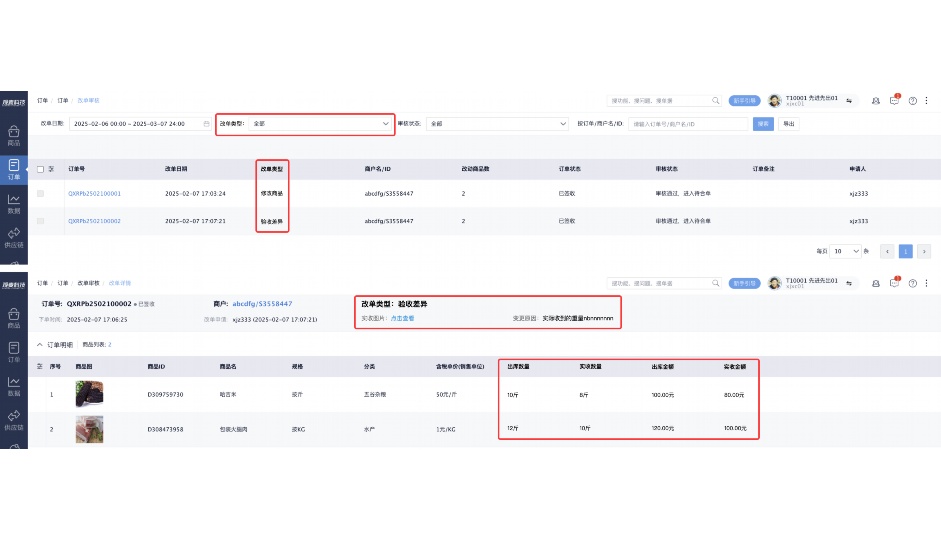Check the box for order QXRPb2502100002
Screen dimensions: 941x540
40,220
